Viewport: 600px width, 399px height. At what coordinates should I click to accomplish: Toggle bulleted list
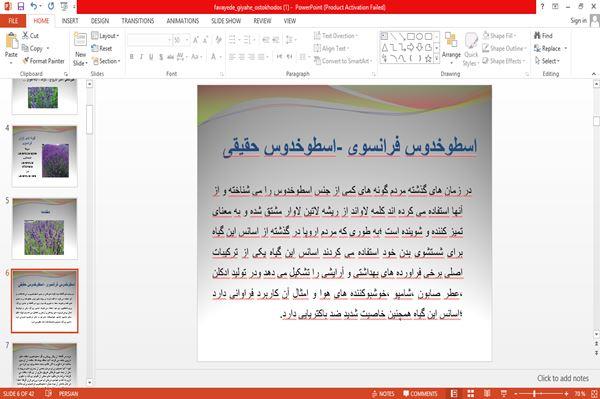(232, 40)
